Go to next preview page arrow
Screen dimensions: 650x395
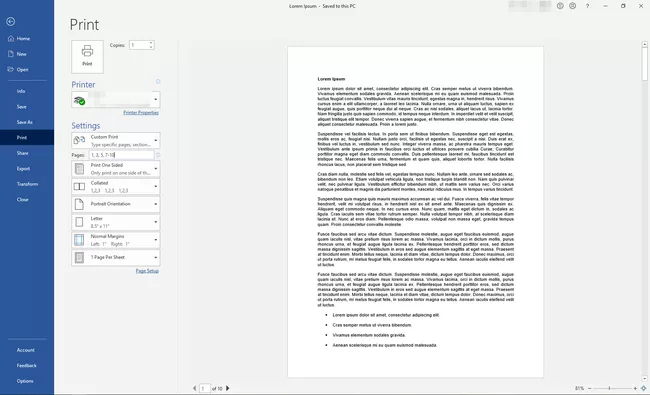(x=228, y=388)
